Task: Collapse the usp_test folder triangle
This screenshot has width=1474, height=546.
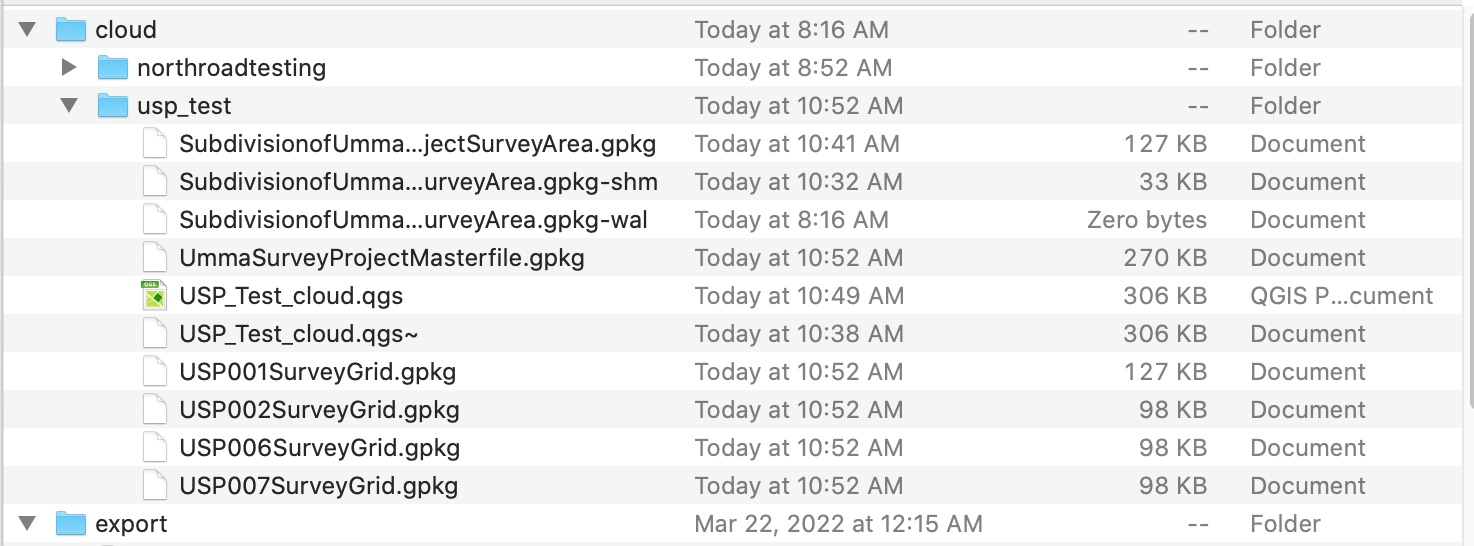Action: click(69, 106)
